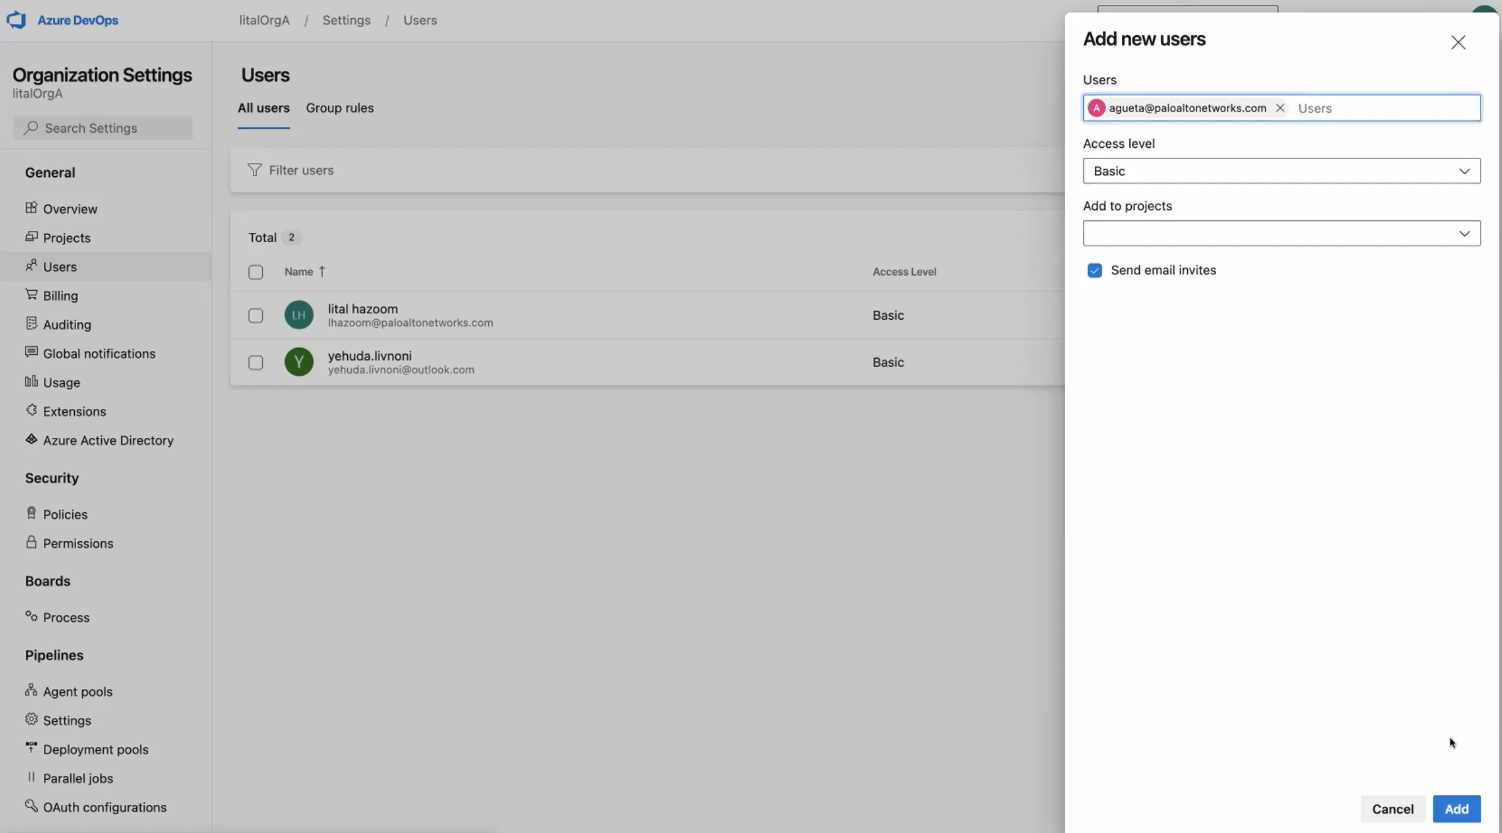Image resolution: width=1502 pixels, height=833 pixels.
Task: Toggle the select-all users checkbox
Action: 256,272
